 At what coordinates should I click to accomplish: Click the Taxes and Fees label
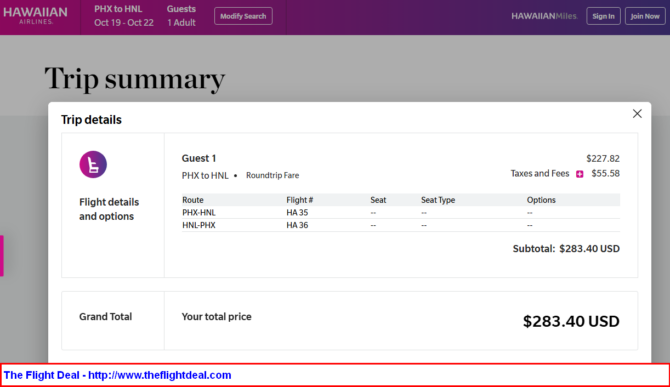point(540,173)
